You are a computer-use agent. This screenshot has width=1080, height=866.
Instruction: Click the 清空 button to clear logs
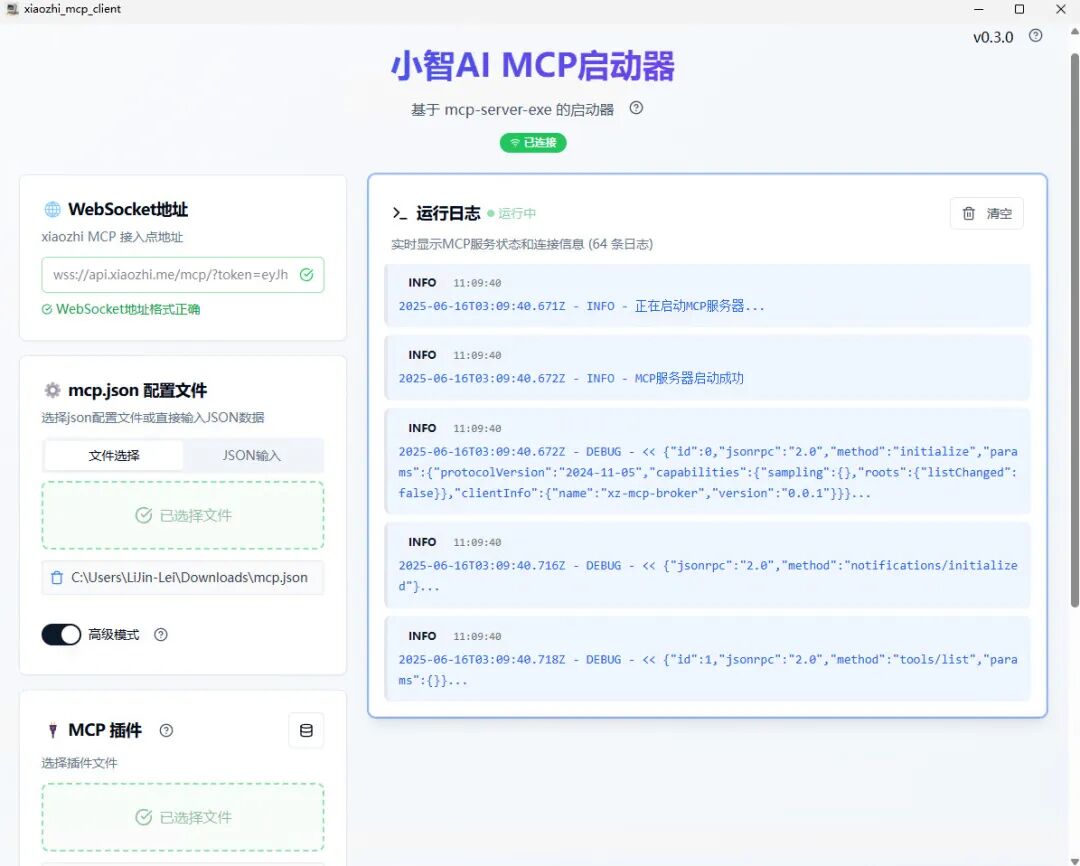[x=987, y=213]
